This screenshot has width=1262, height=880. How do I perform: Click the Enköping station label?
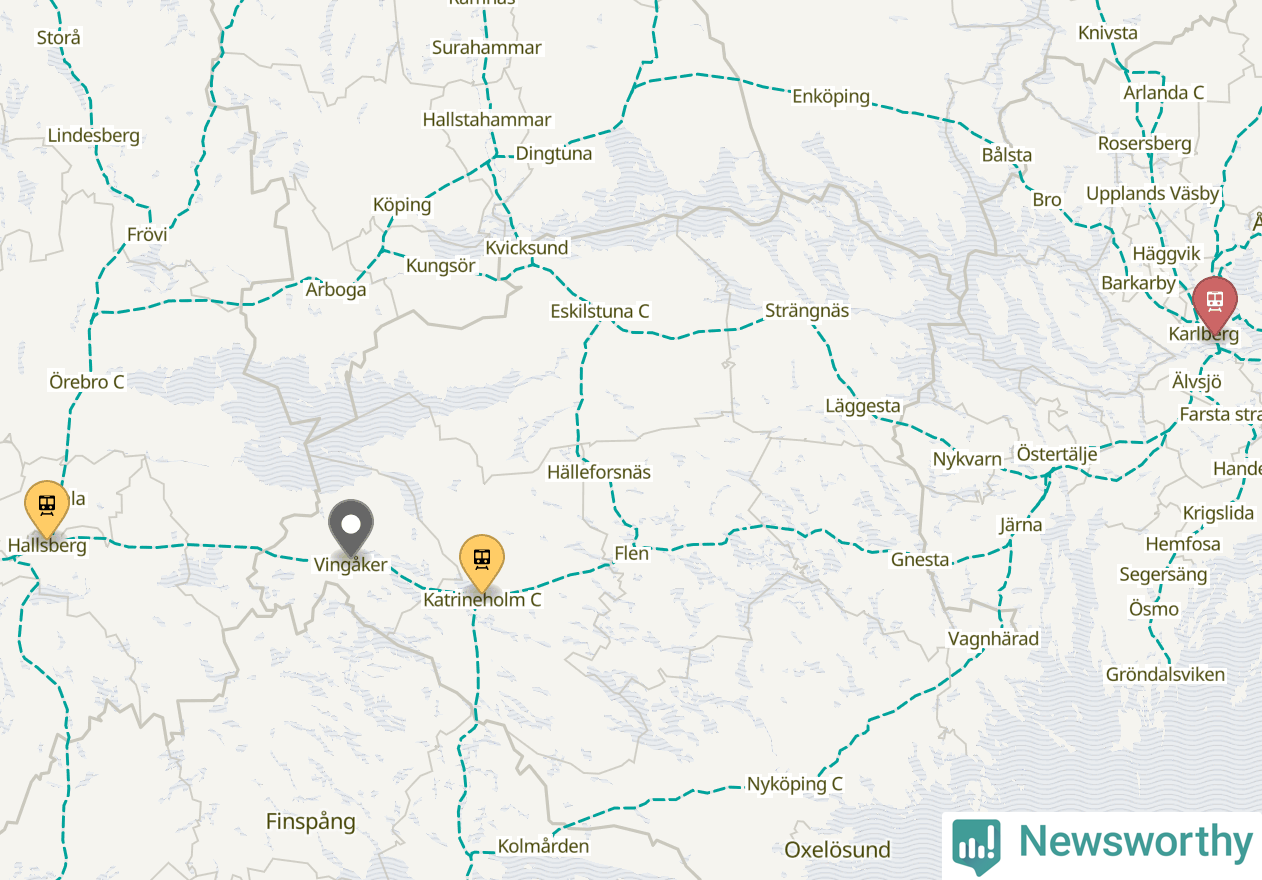coord(831,97)
